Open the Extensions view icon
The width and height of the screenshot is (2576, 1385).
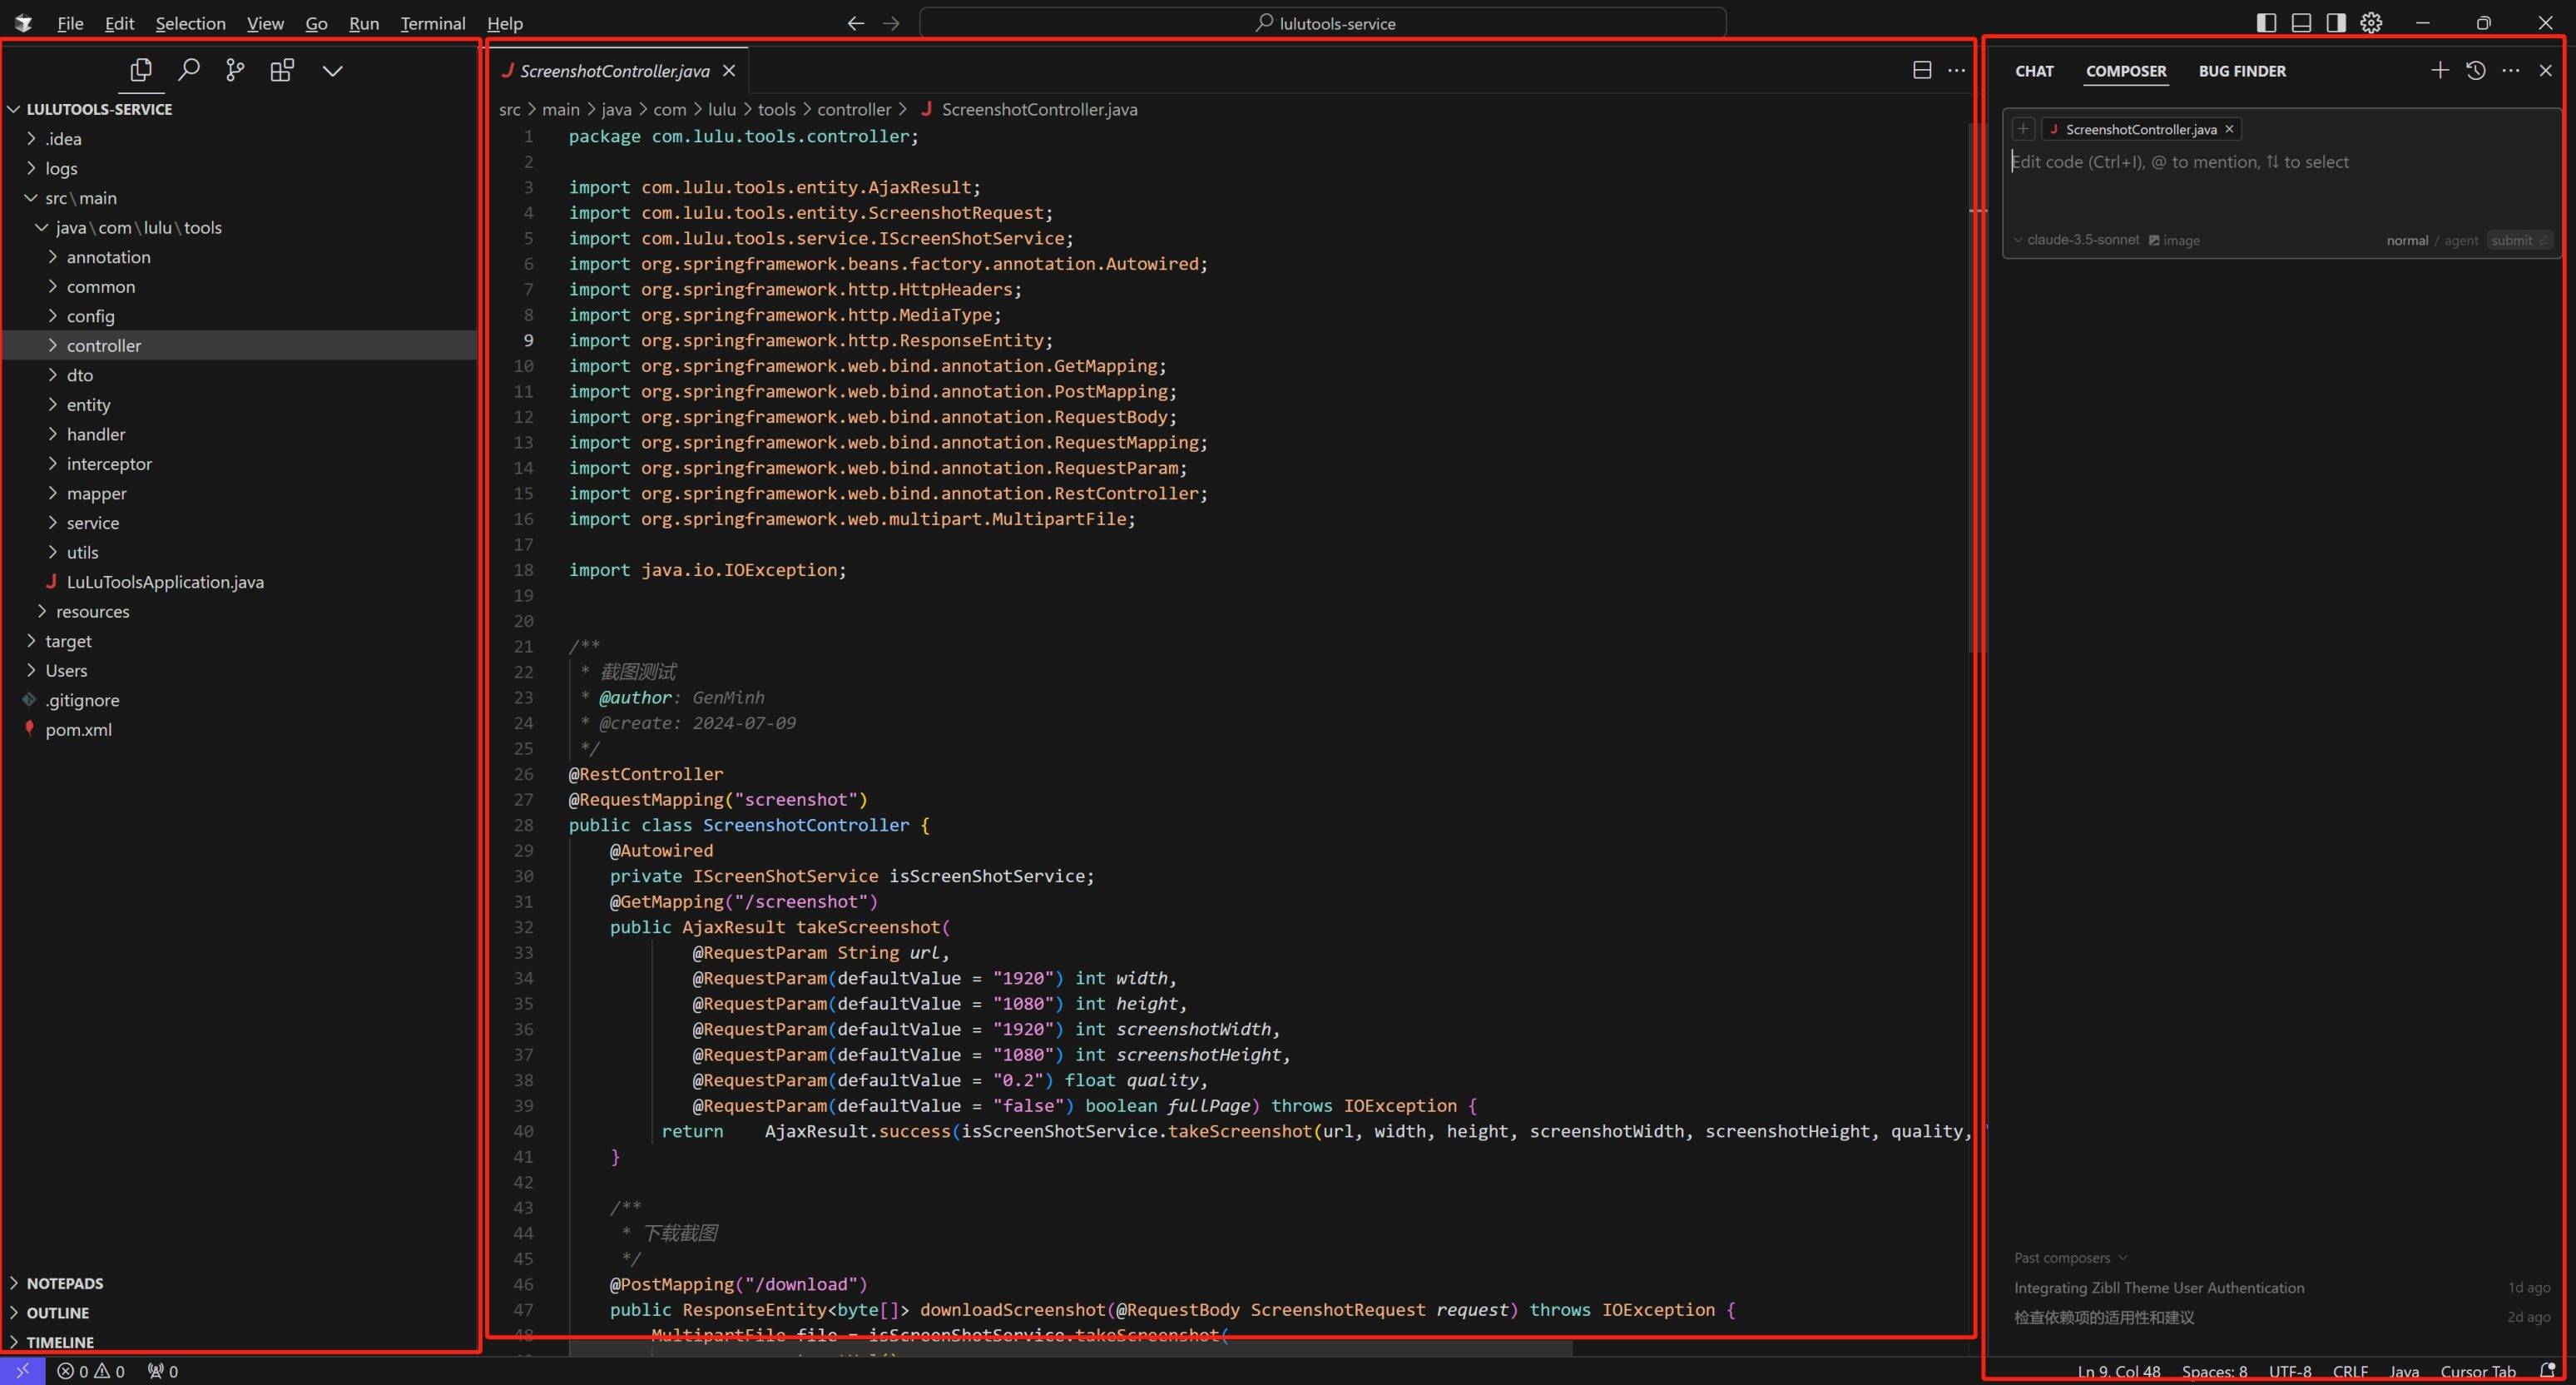282,70
